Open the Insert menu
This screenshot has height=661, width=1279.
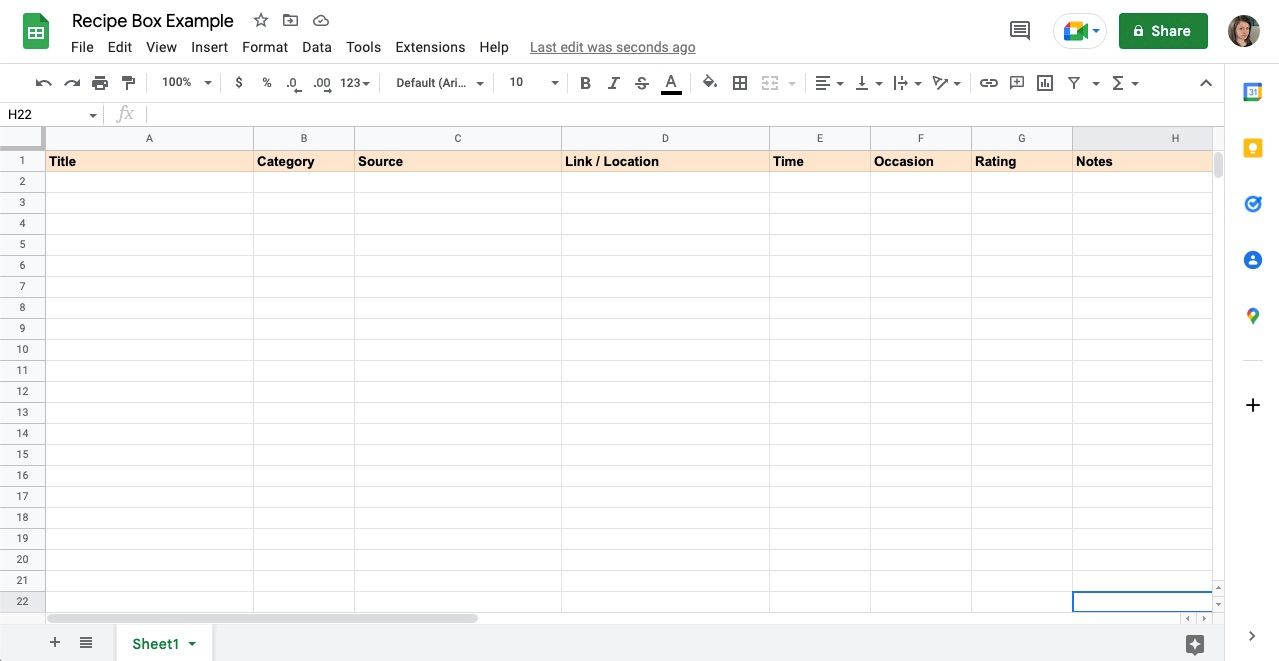[x=210, y=47]
